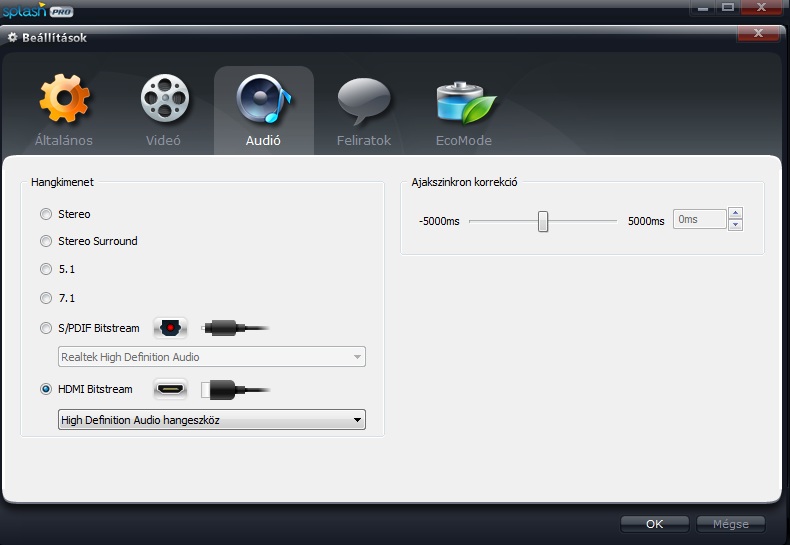Confirm settings with OK button
Viewport: 790px width, 545px height.
(x=654, y=524)
